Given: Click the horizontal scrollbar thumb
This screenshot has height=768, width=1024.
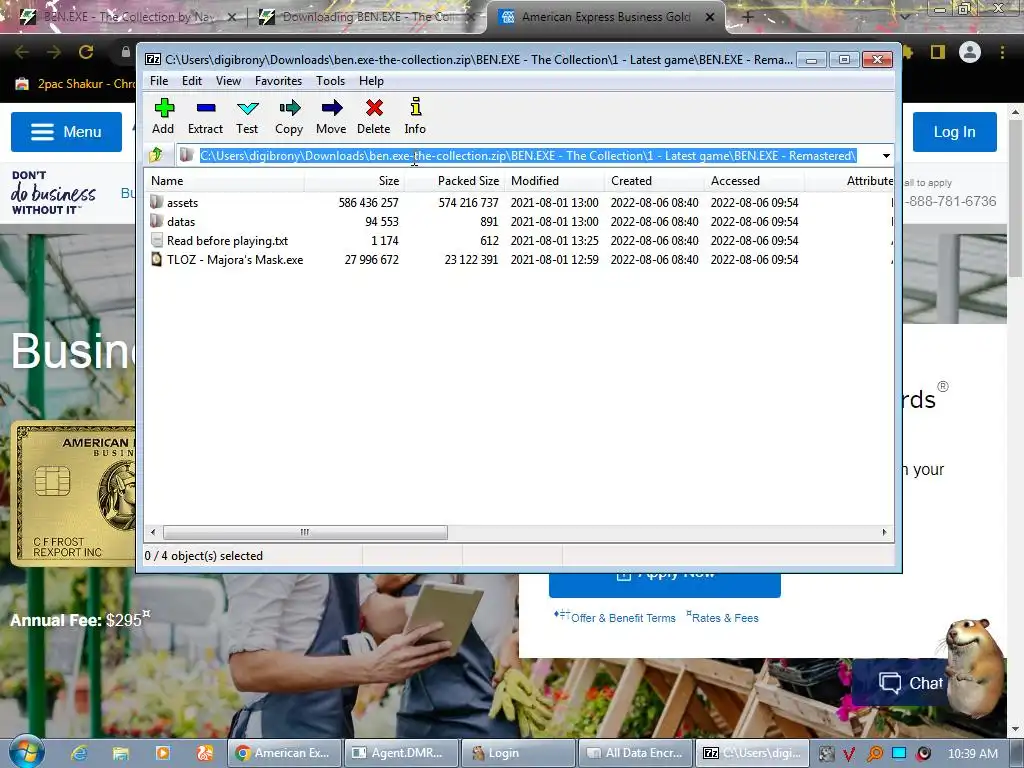Looking at the screenshot, I should tap(305, 532).
